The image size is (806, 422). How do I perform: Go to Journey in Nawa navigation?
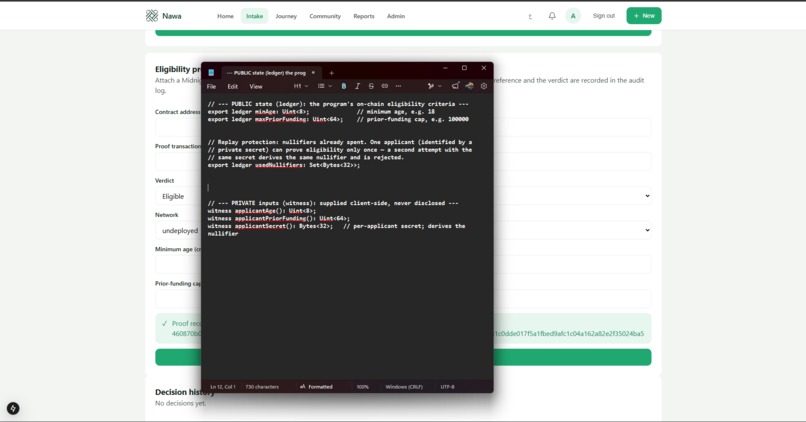click(286, 16)
